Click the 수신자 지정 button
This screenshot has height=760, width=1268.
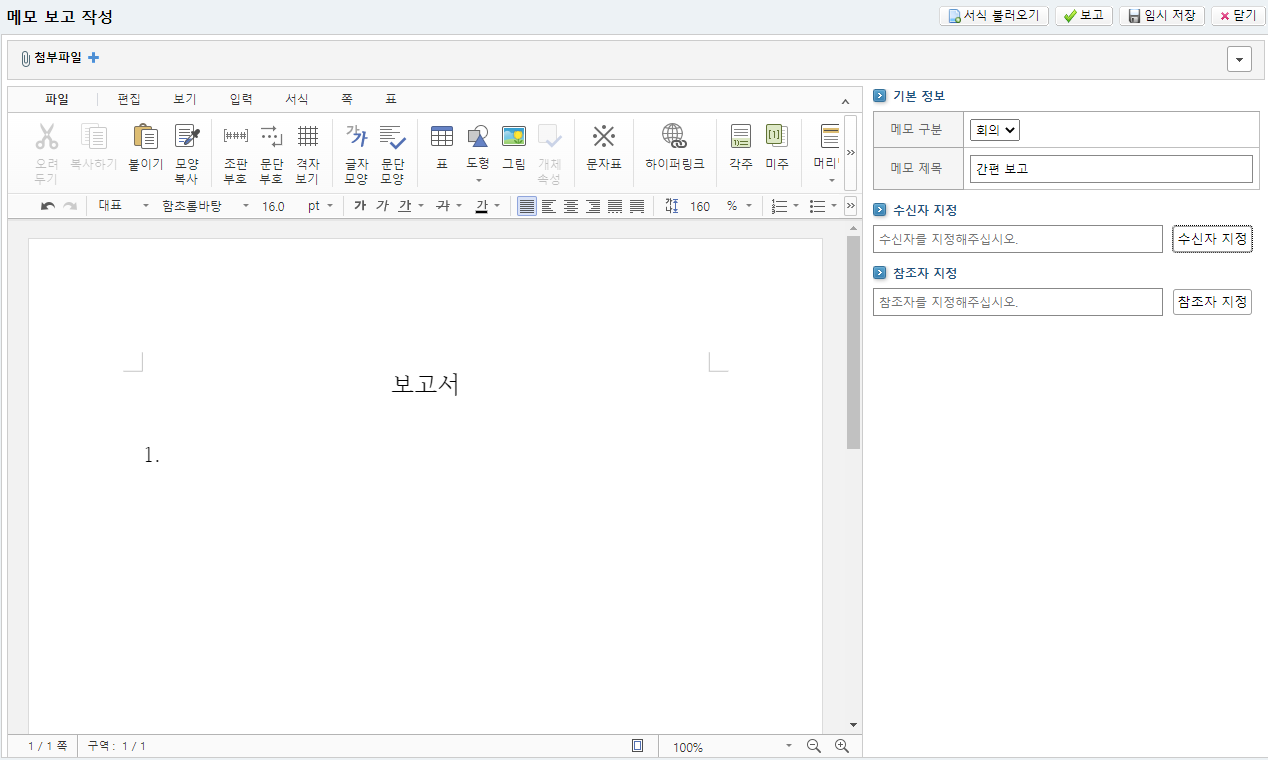pyautogui.click(x=1212, y=239)
